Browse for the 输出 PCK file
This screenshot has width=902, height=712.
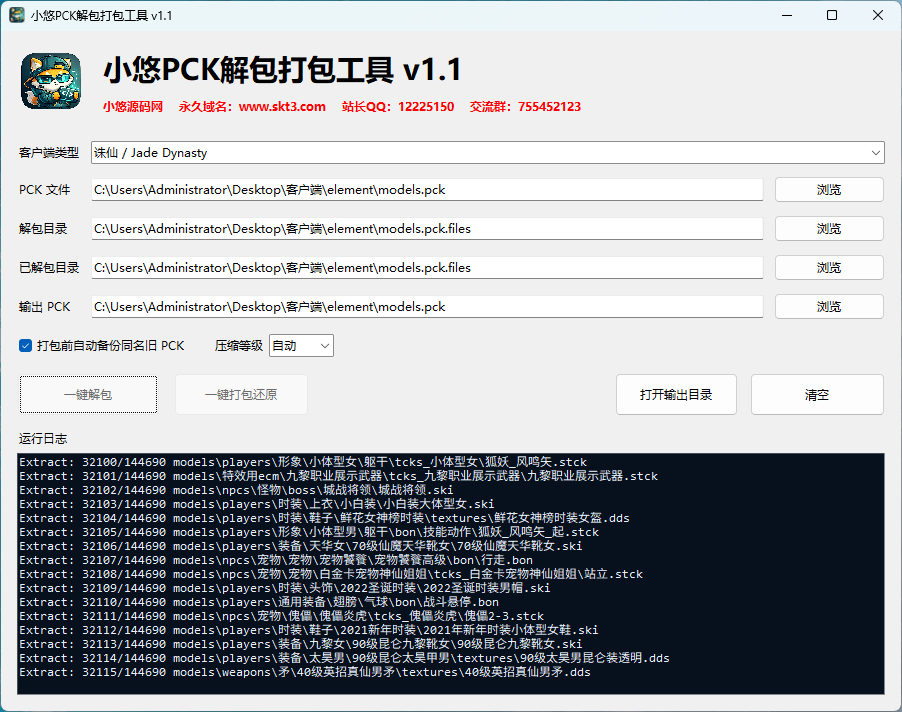tap(829, 307)
